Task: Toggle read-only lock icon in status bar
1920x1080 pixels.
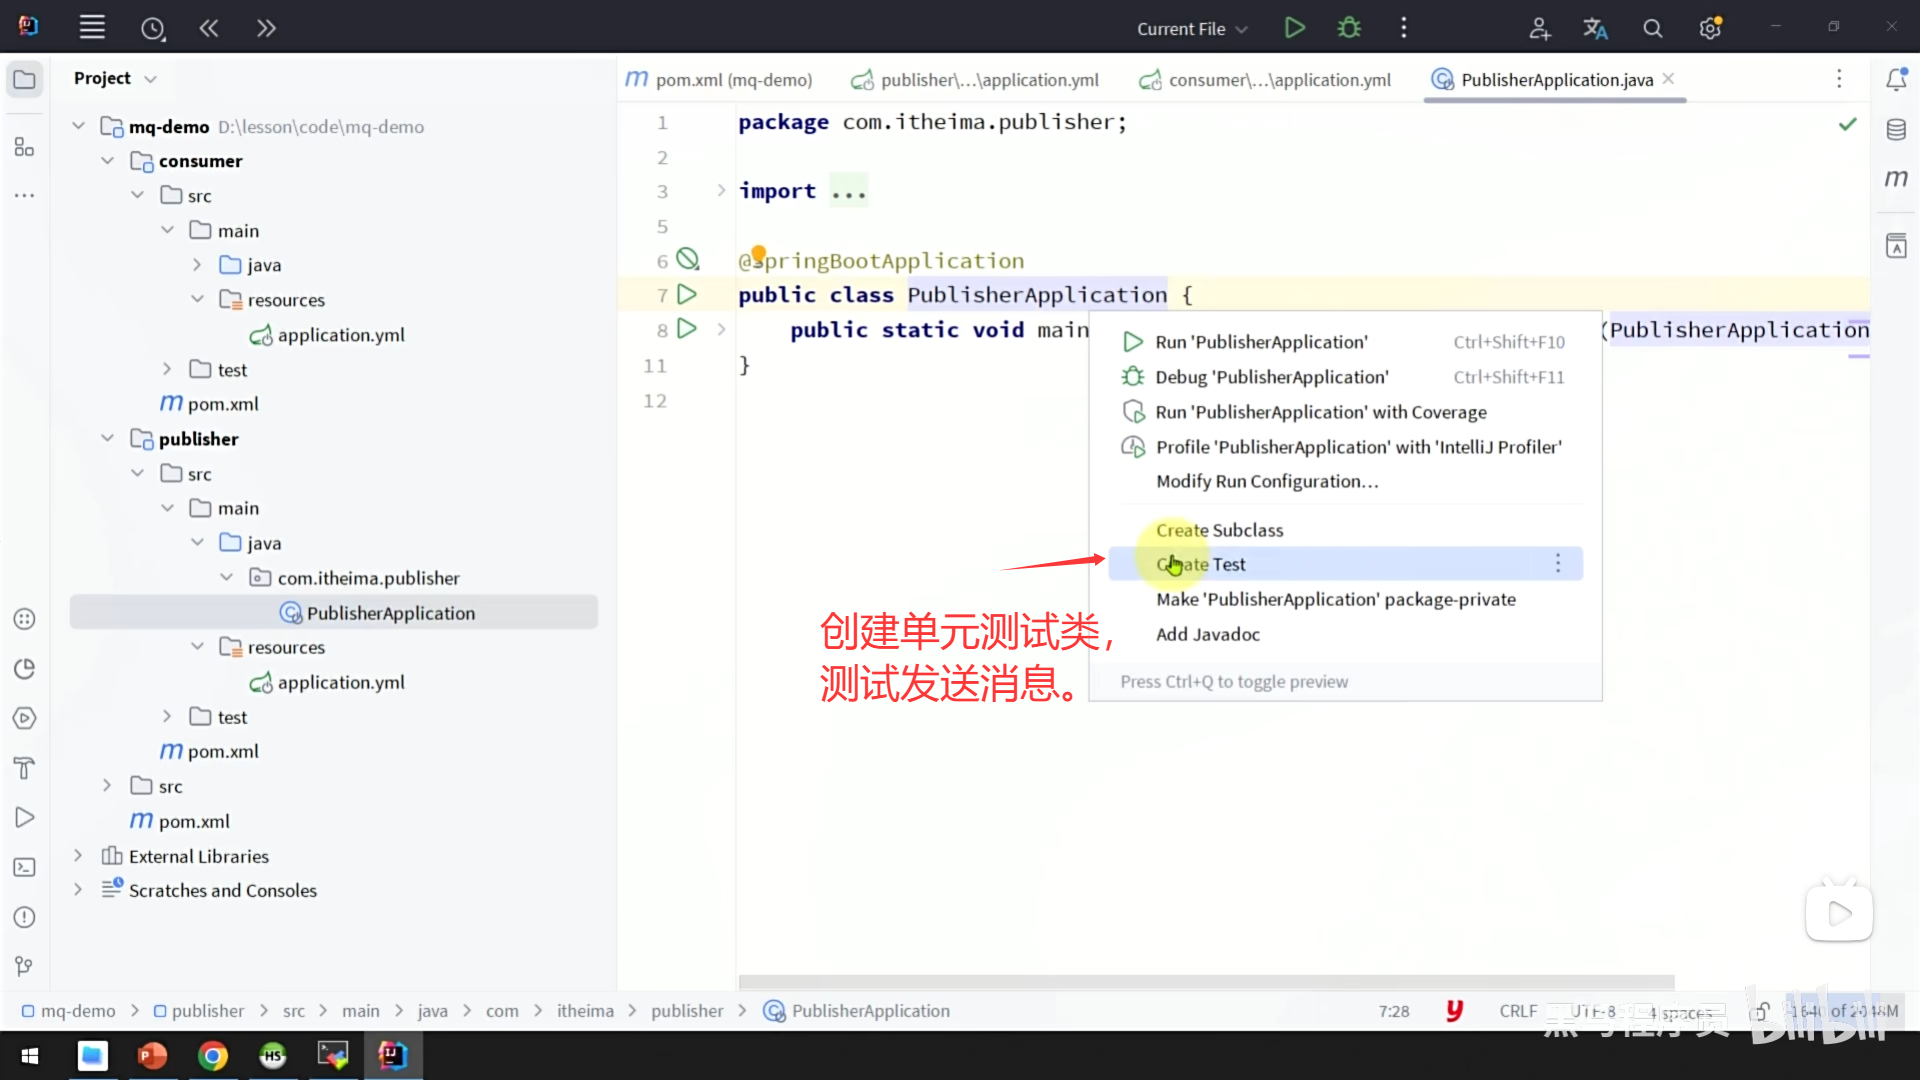Action: click(x=1762, y=1011)
